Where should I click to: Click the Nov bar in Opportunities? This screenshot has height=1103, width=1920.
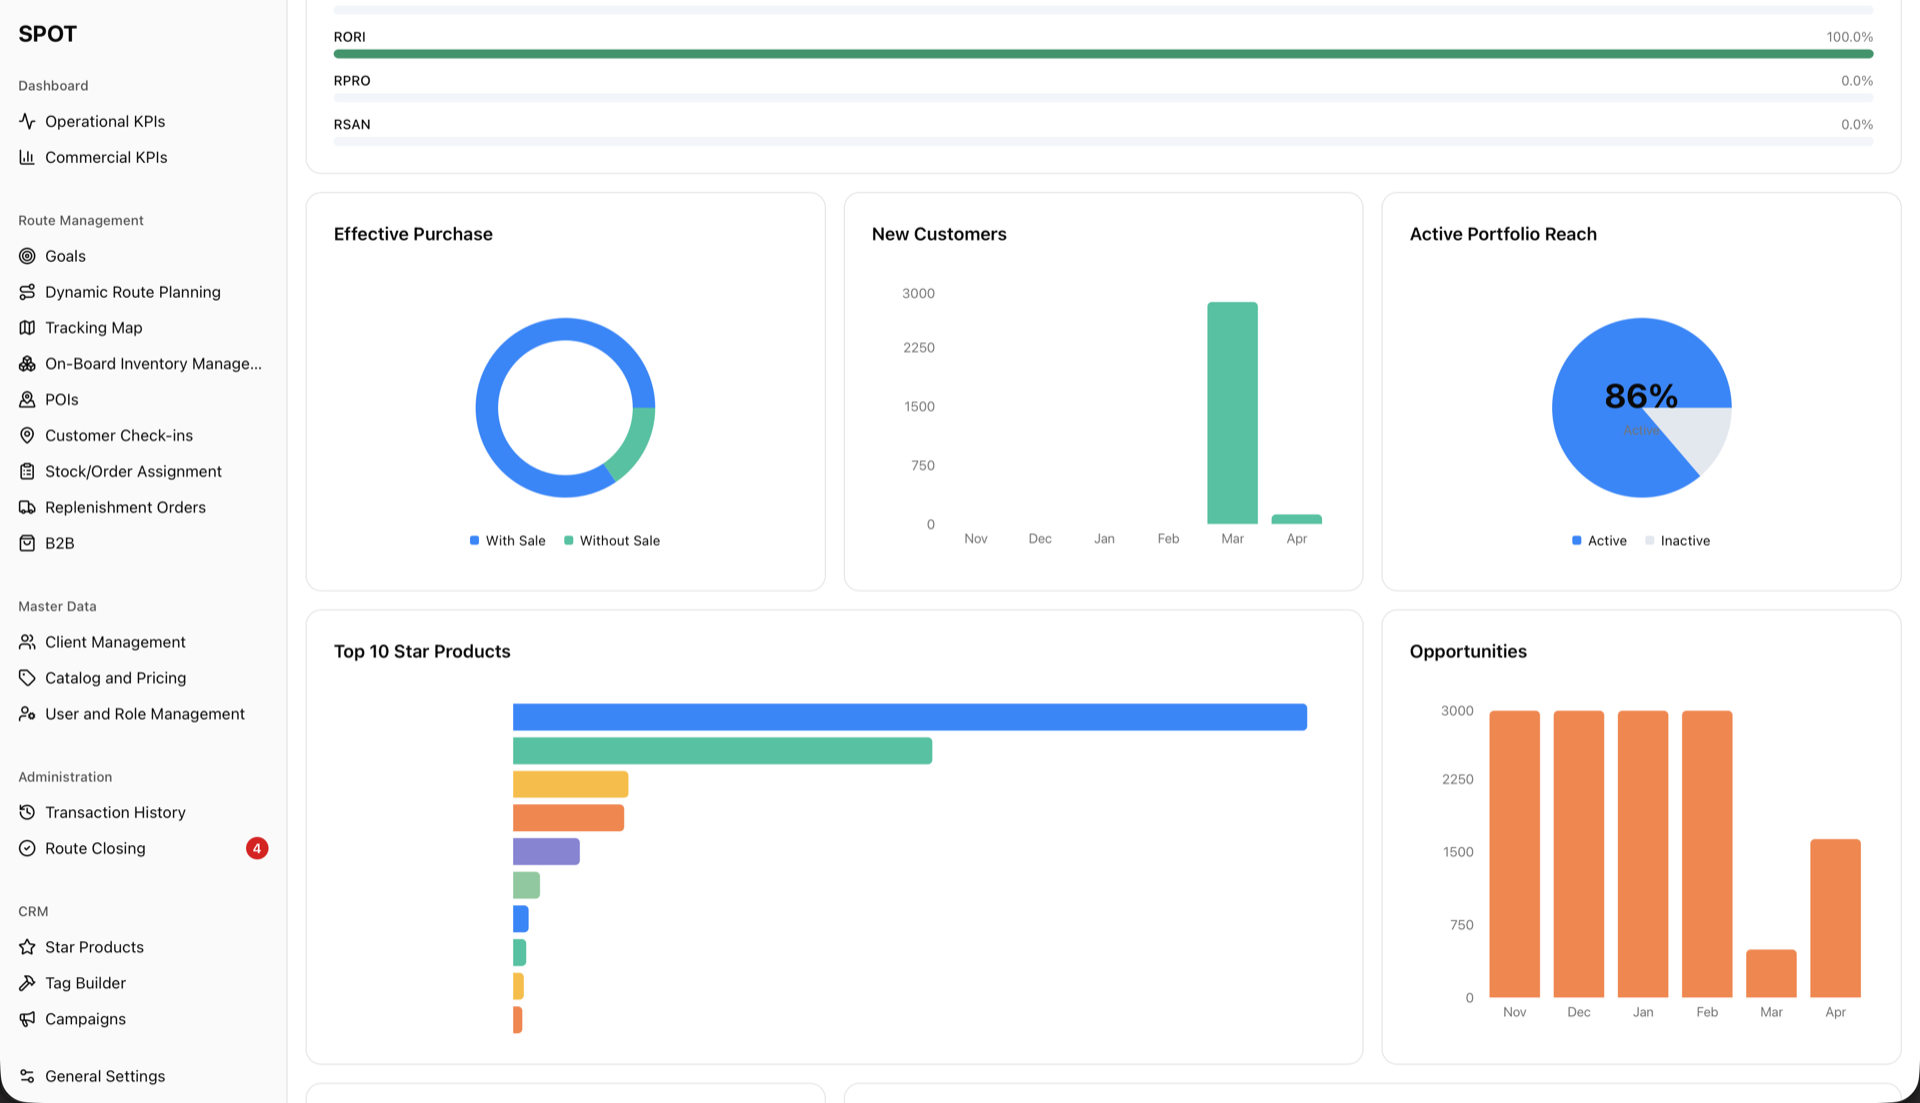point(1515,854)
